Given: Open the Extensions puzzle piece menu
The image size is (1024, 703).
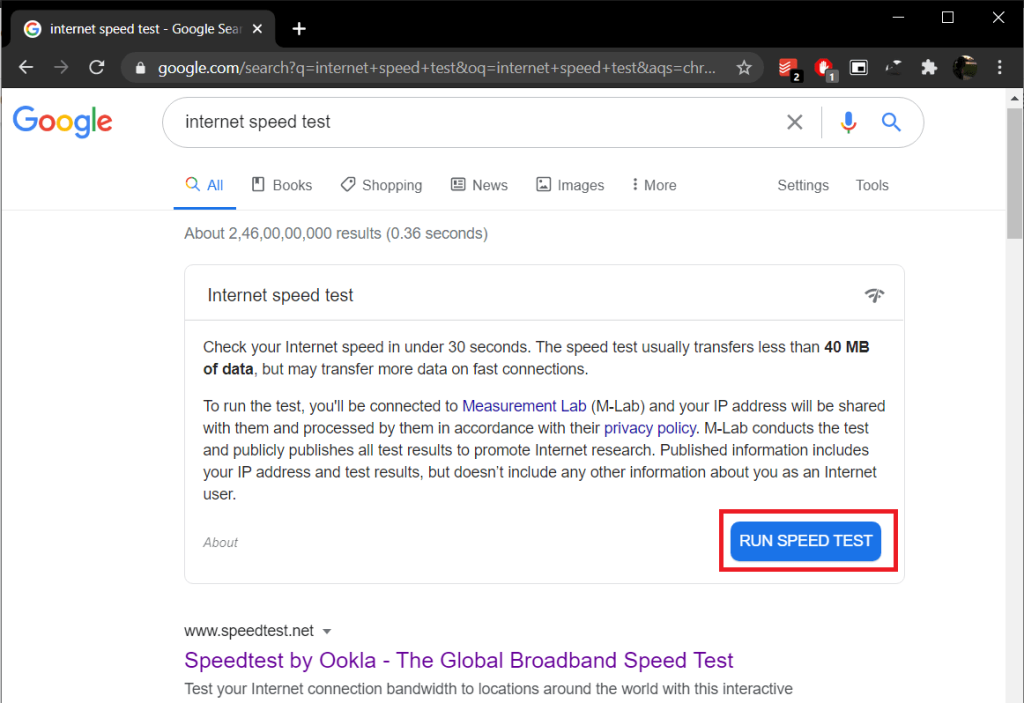Looking at the screenshot, I should 929,68.
